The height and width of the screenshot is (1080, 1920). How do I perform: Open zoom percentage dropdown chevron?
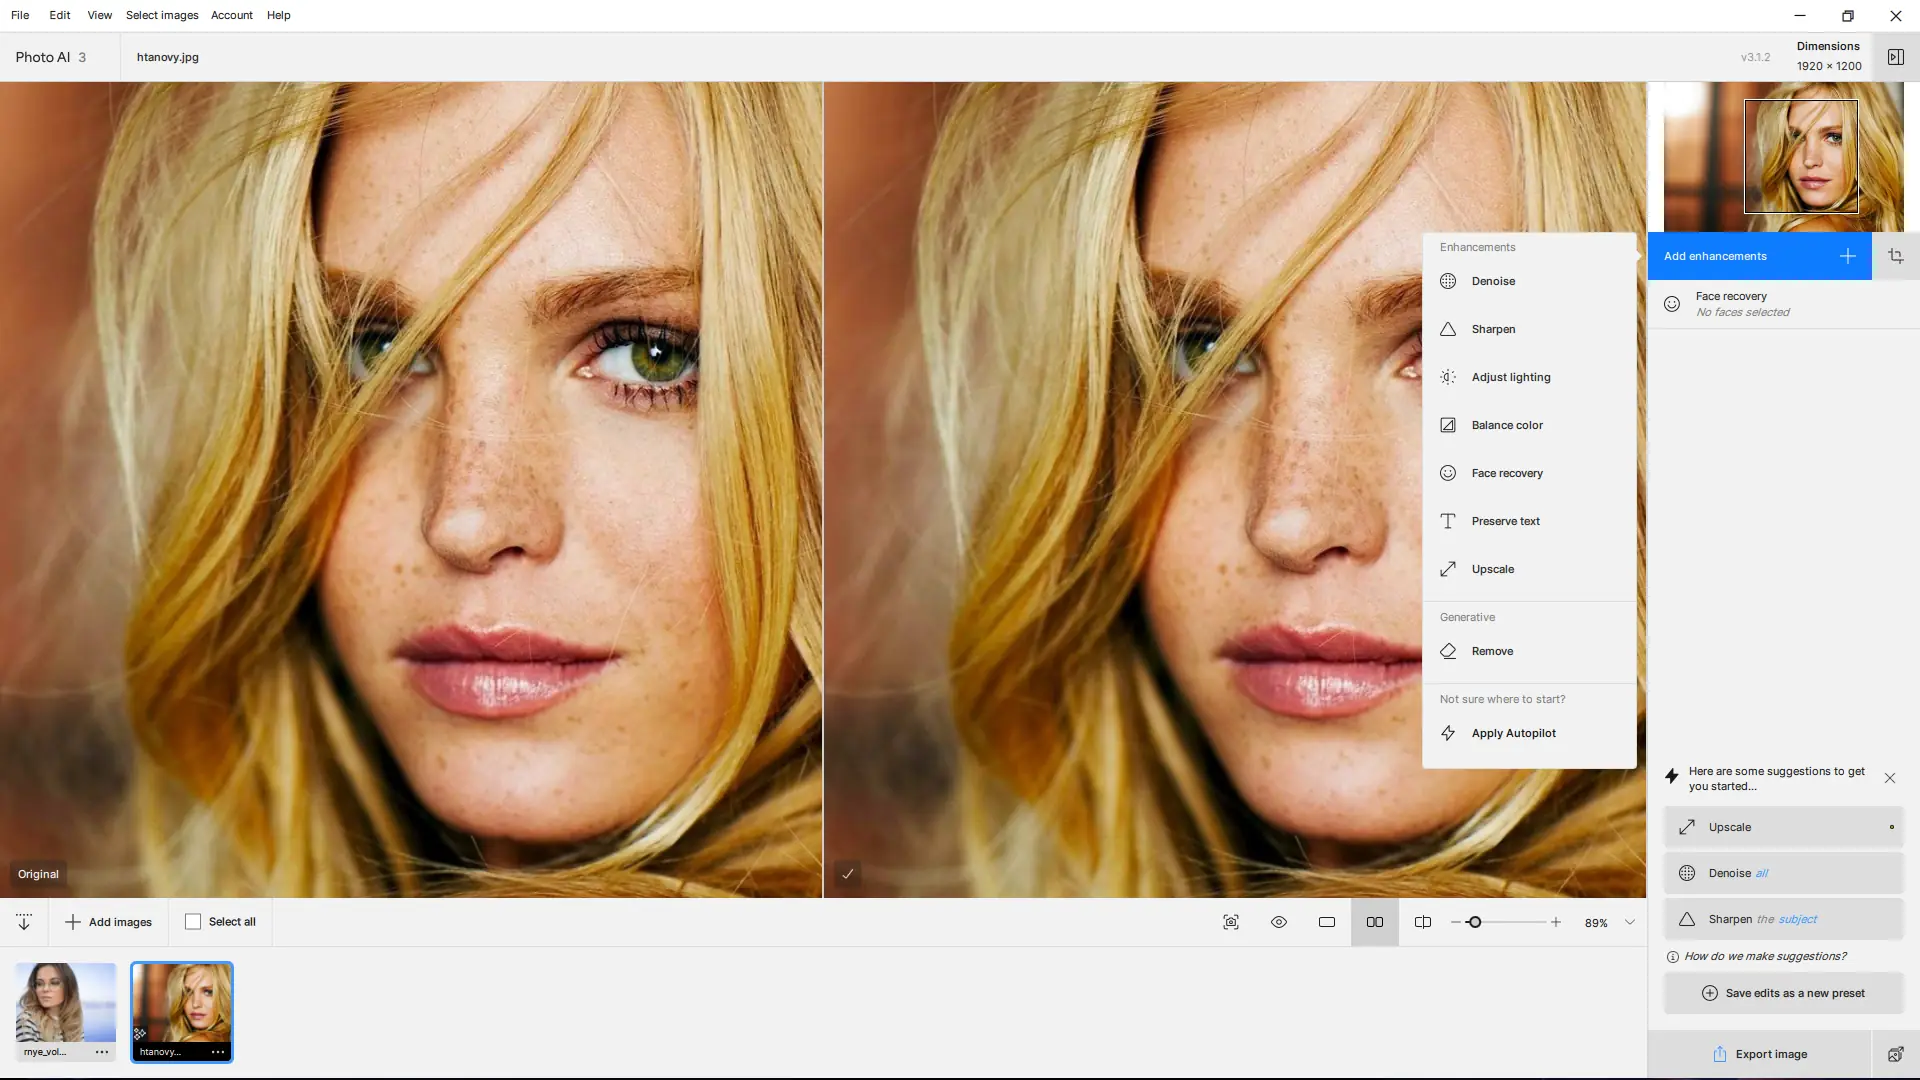coord(1630,922)
